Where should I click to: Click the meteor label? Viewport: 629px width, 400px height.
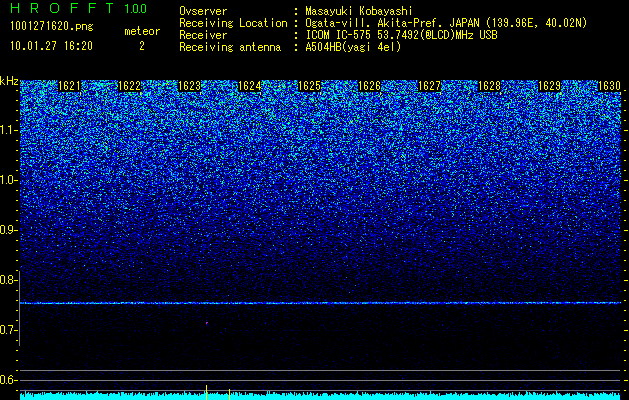point(142,31)
